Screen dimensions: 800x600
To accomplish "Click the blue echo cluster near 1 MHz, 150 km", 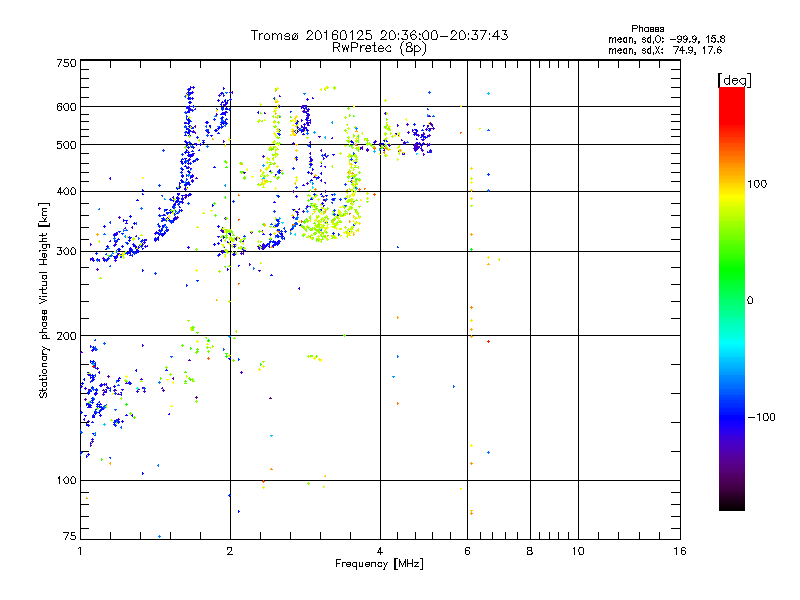I will click(94, 398).
